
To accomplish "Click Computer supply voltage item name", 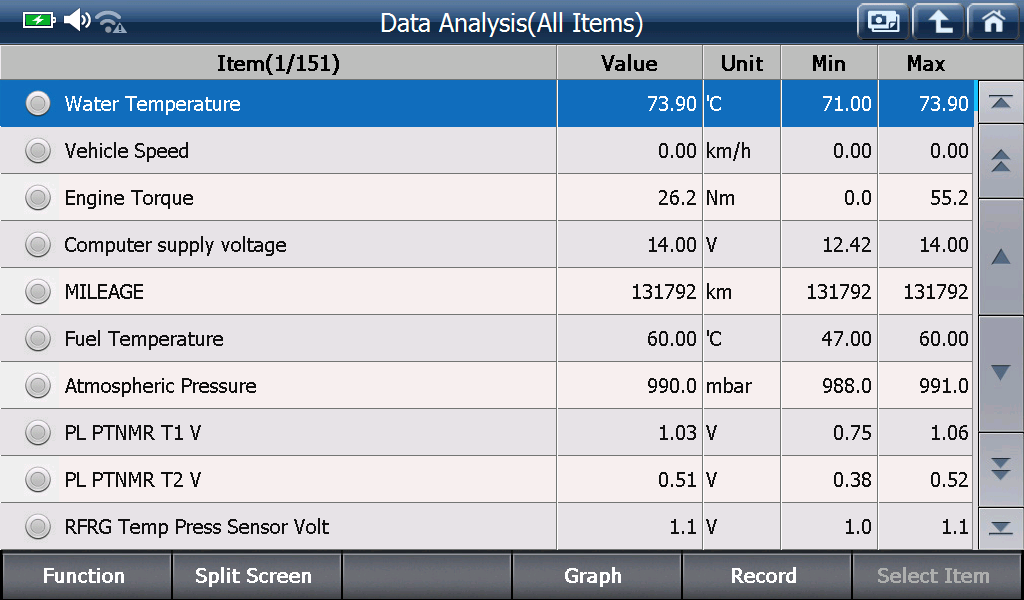I will 175,245.
